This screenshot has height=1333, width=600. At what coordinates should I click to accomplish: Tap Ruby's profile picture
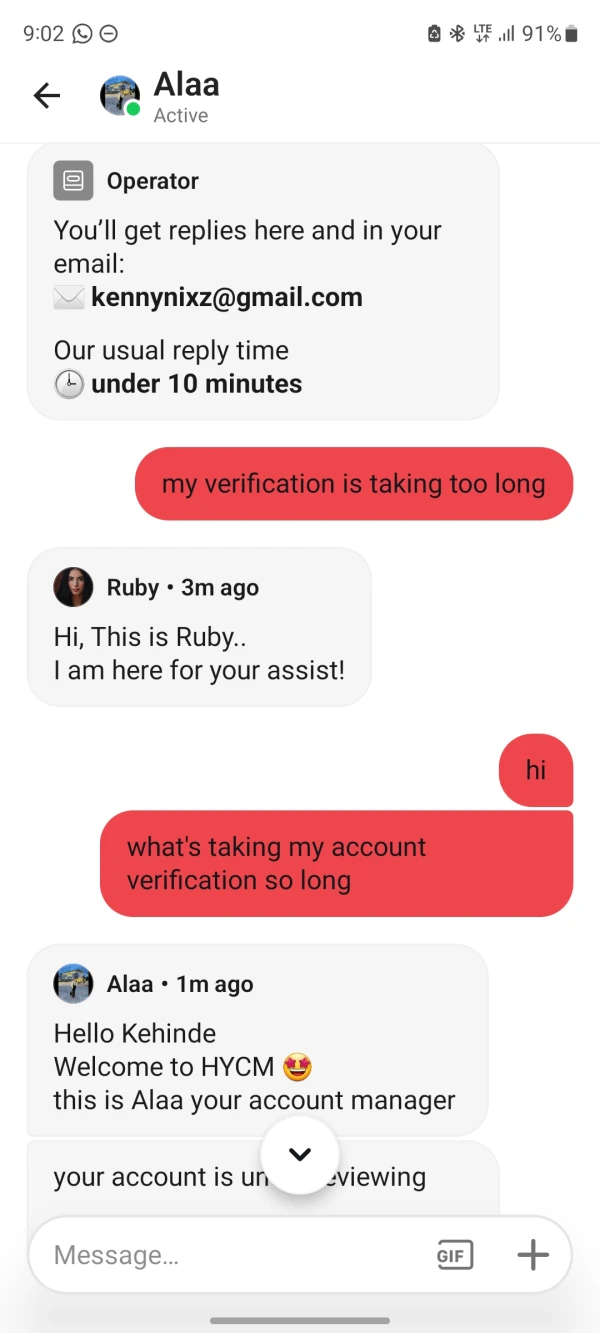(x=73, y=587)
